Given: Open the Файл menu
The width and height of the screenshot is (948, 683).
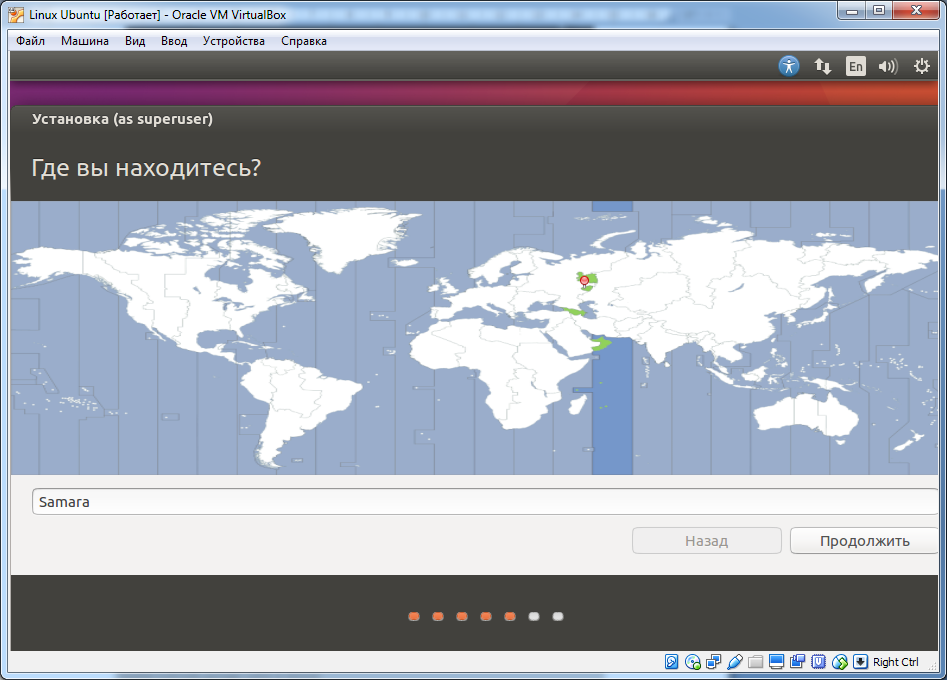Looking at the screenshot, I should tap(30, 40).
